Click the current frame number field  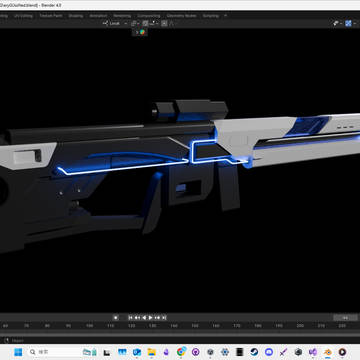(x=345, y=318)
